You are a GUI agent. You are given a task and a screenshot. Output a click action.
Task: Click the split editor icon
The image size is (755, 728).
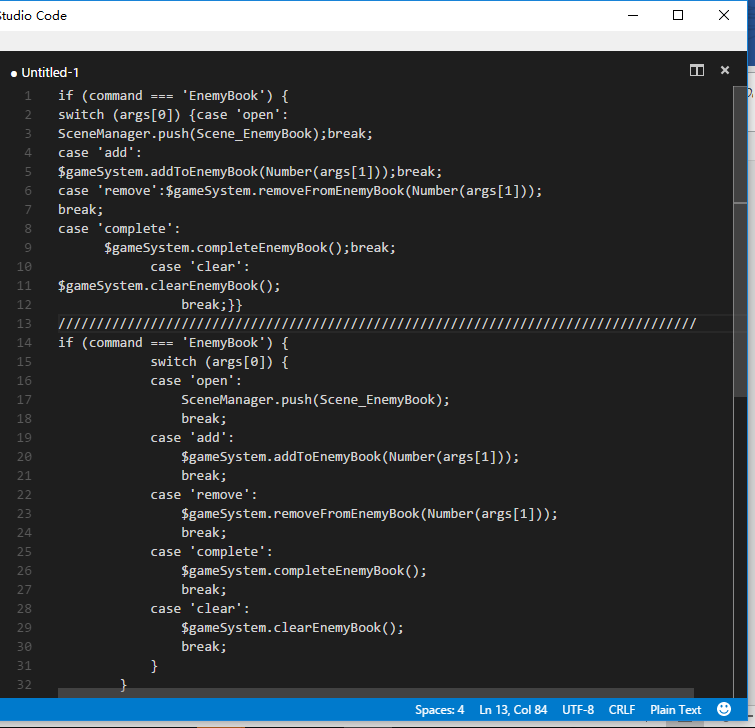click(696, 70)
